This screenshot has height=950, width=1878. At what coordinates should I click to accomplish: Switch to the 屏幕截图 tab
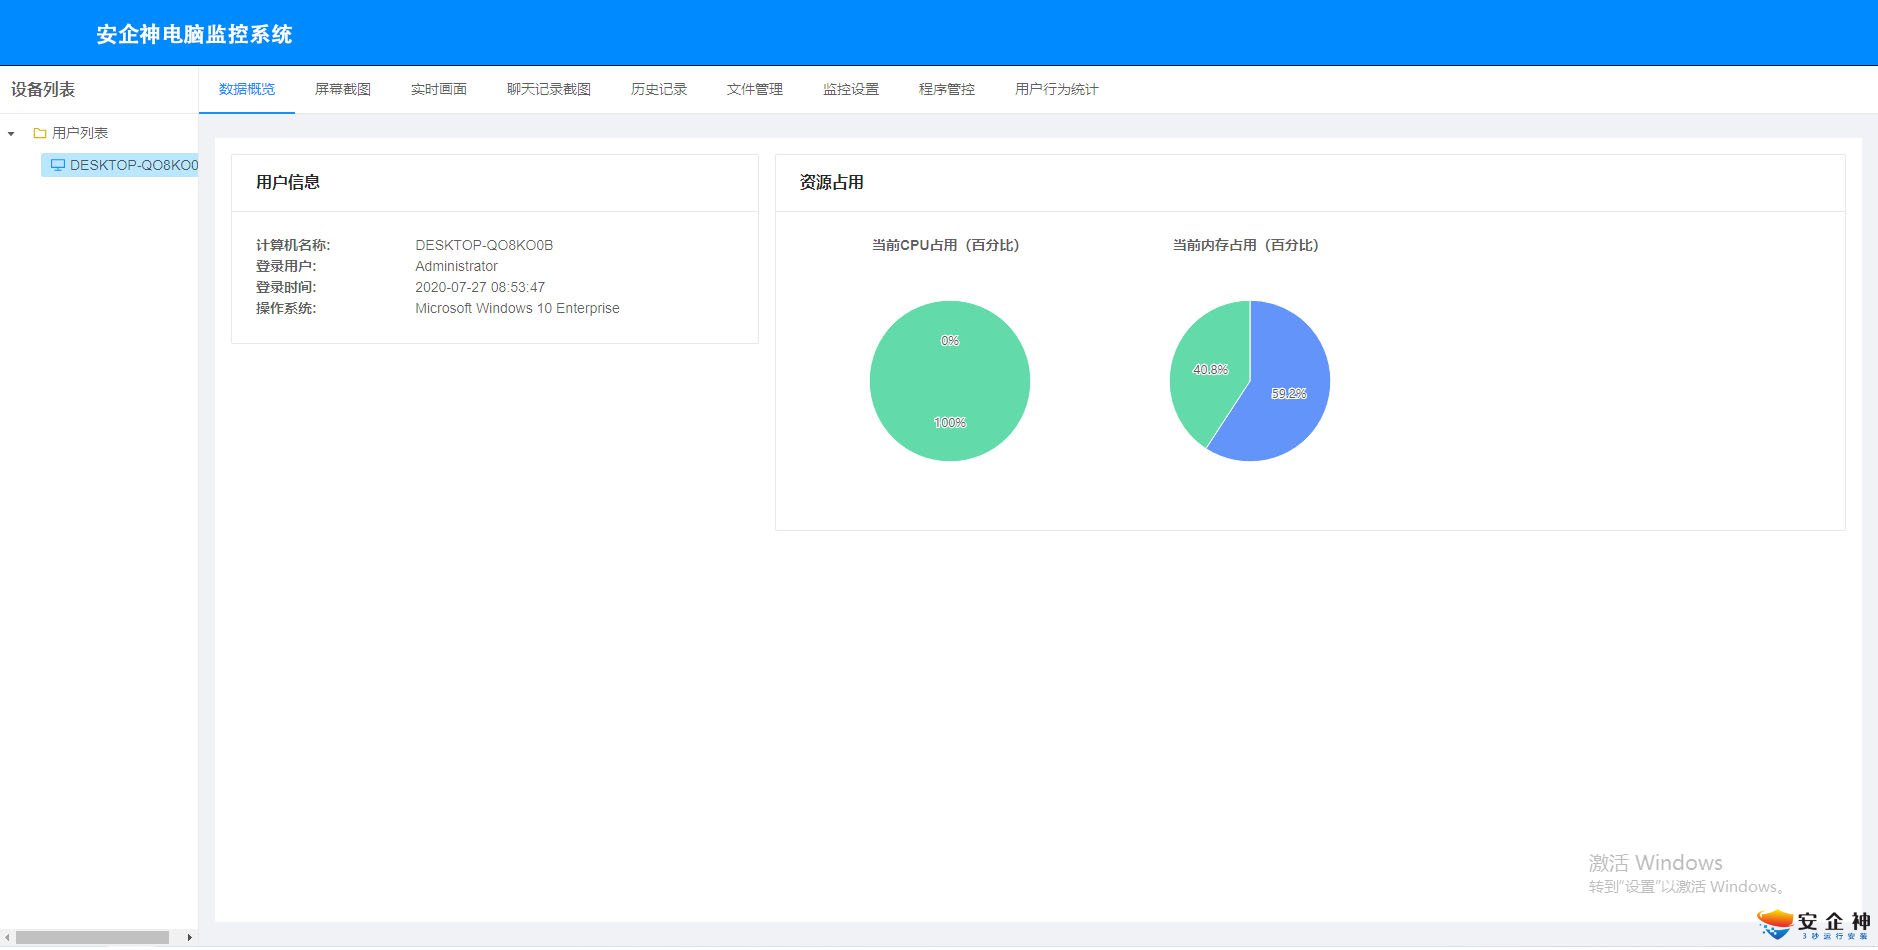[343, 89]
